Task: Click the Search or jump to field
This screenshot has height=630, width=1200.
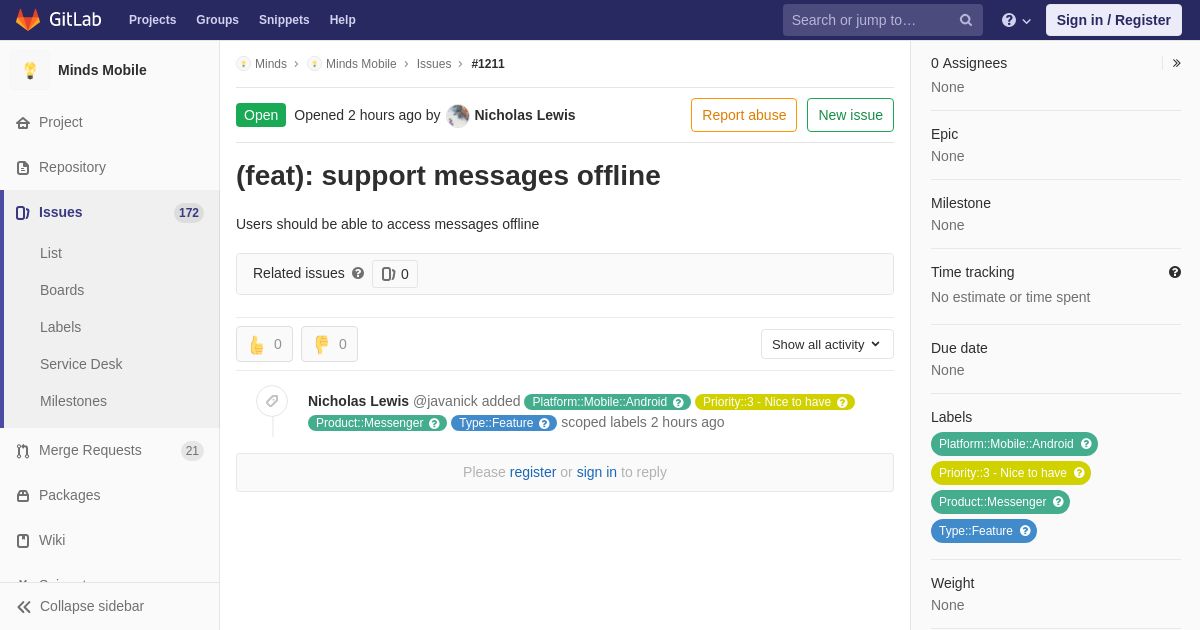Action: click(883, 20)
